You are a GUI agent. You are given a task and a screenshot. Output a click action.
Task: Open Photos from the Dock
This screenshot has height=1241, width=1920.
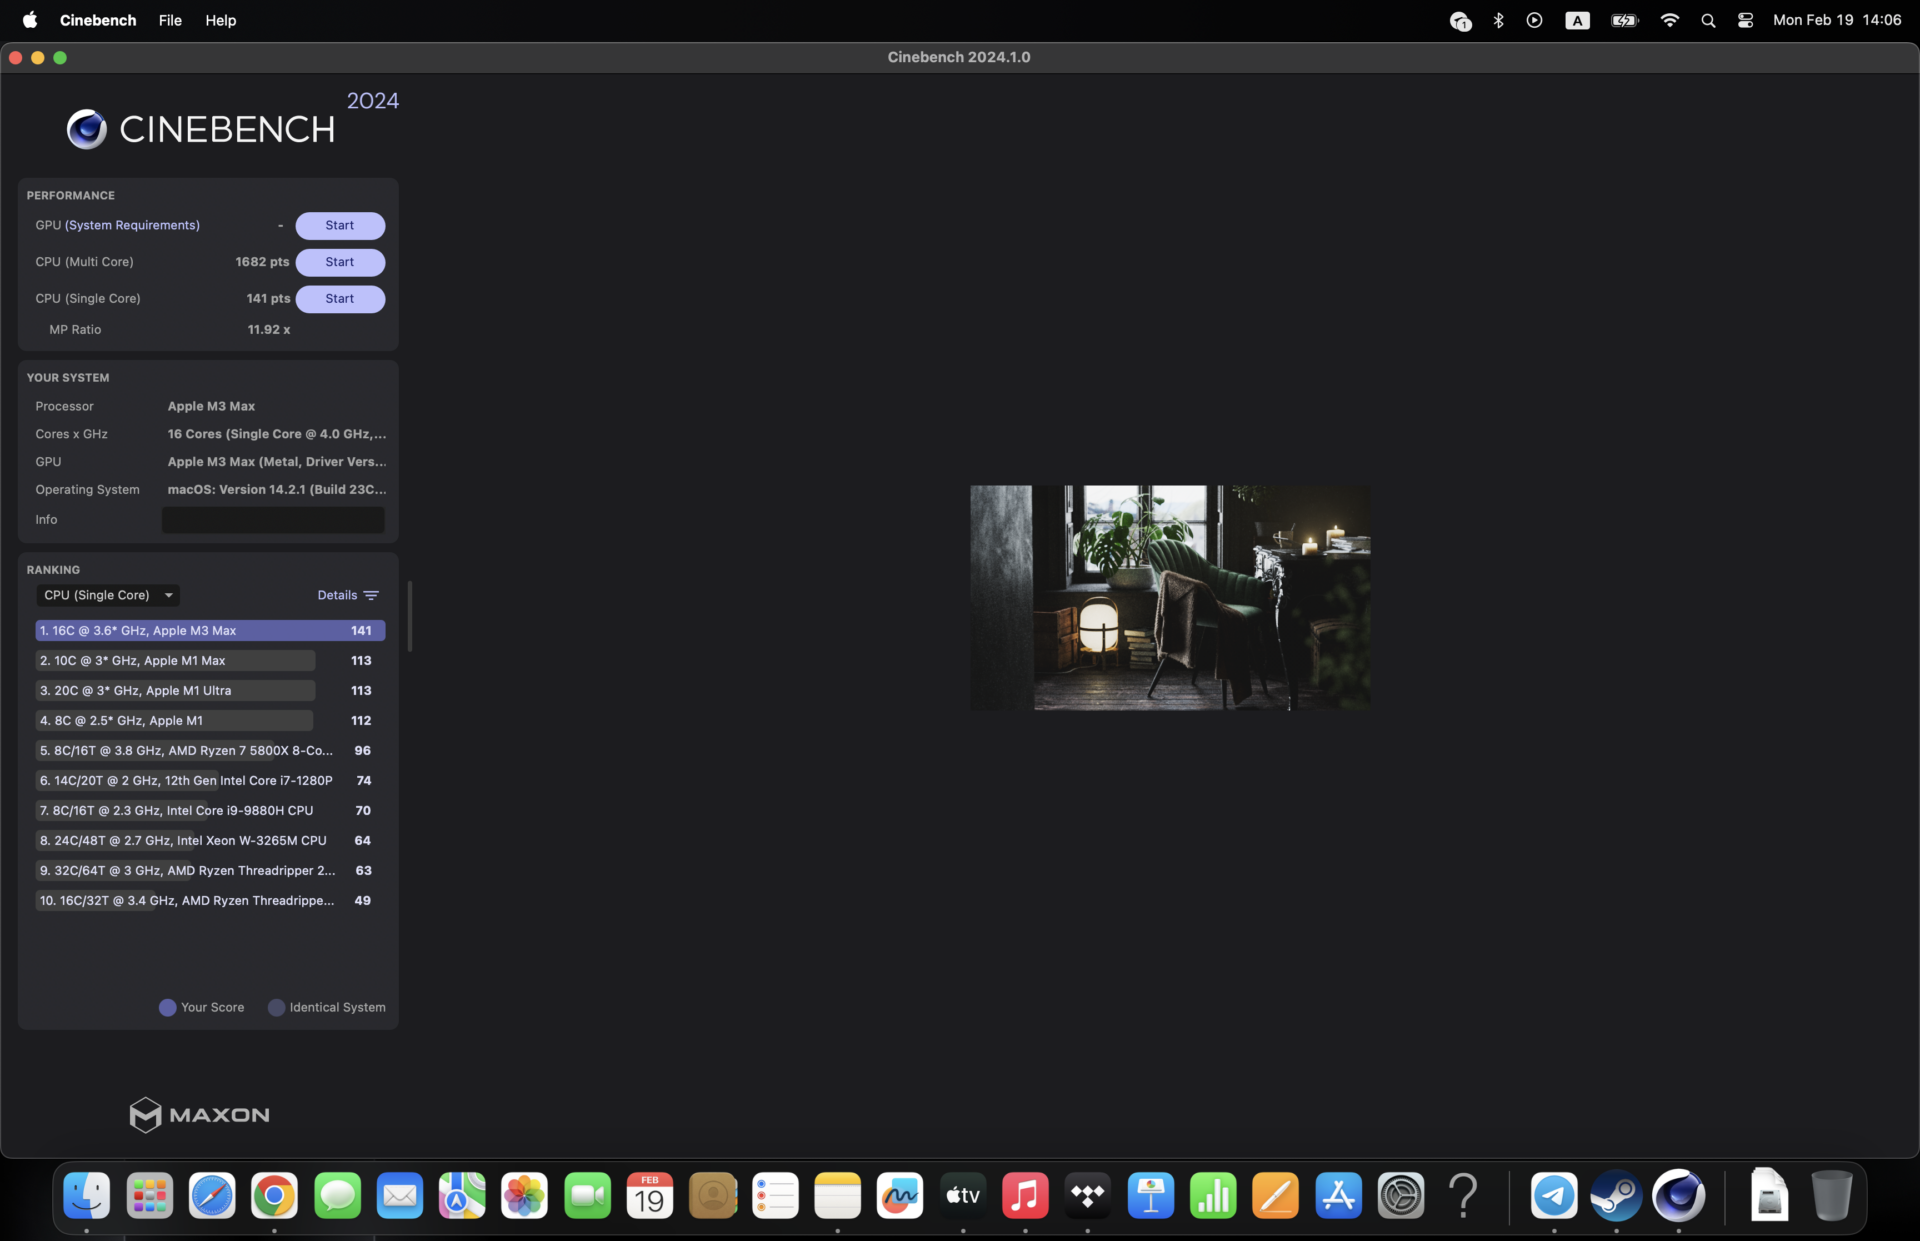[525, 1196]
